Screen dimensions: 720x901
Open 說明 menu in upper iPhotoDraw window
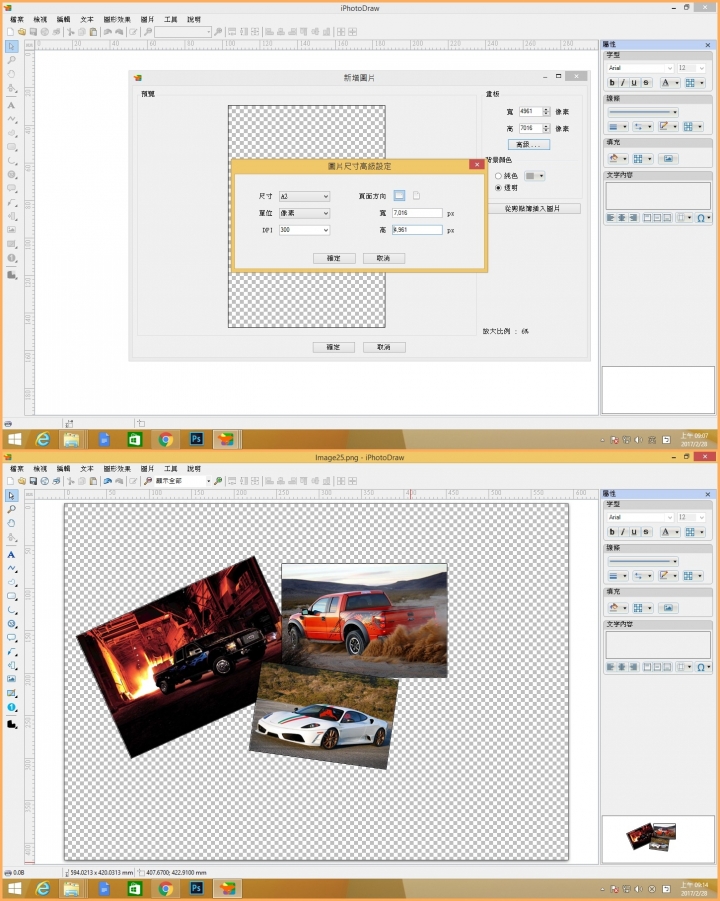194,20
